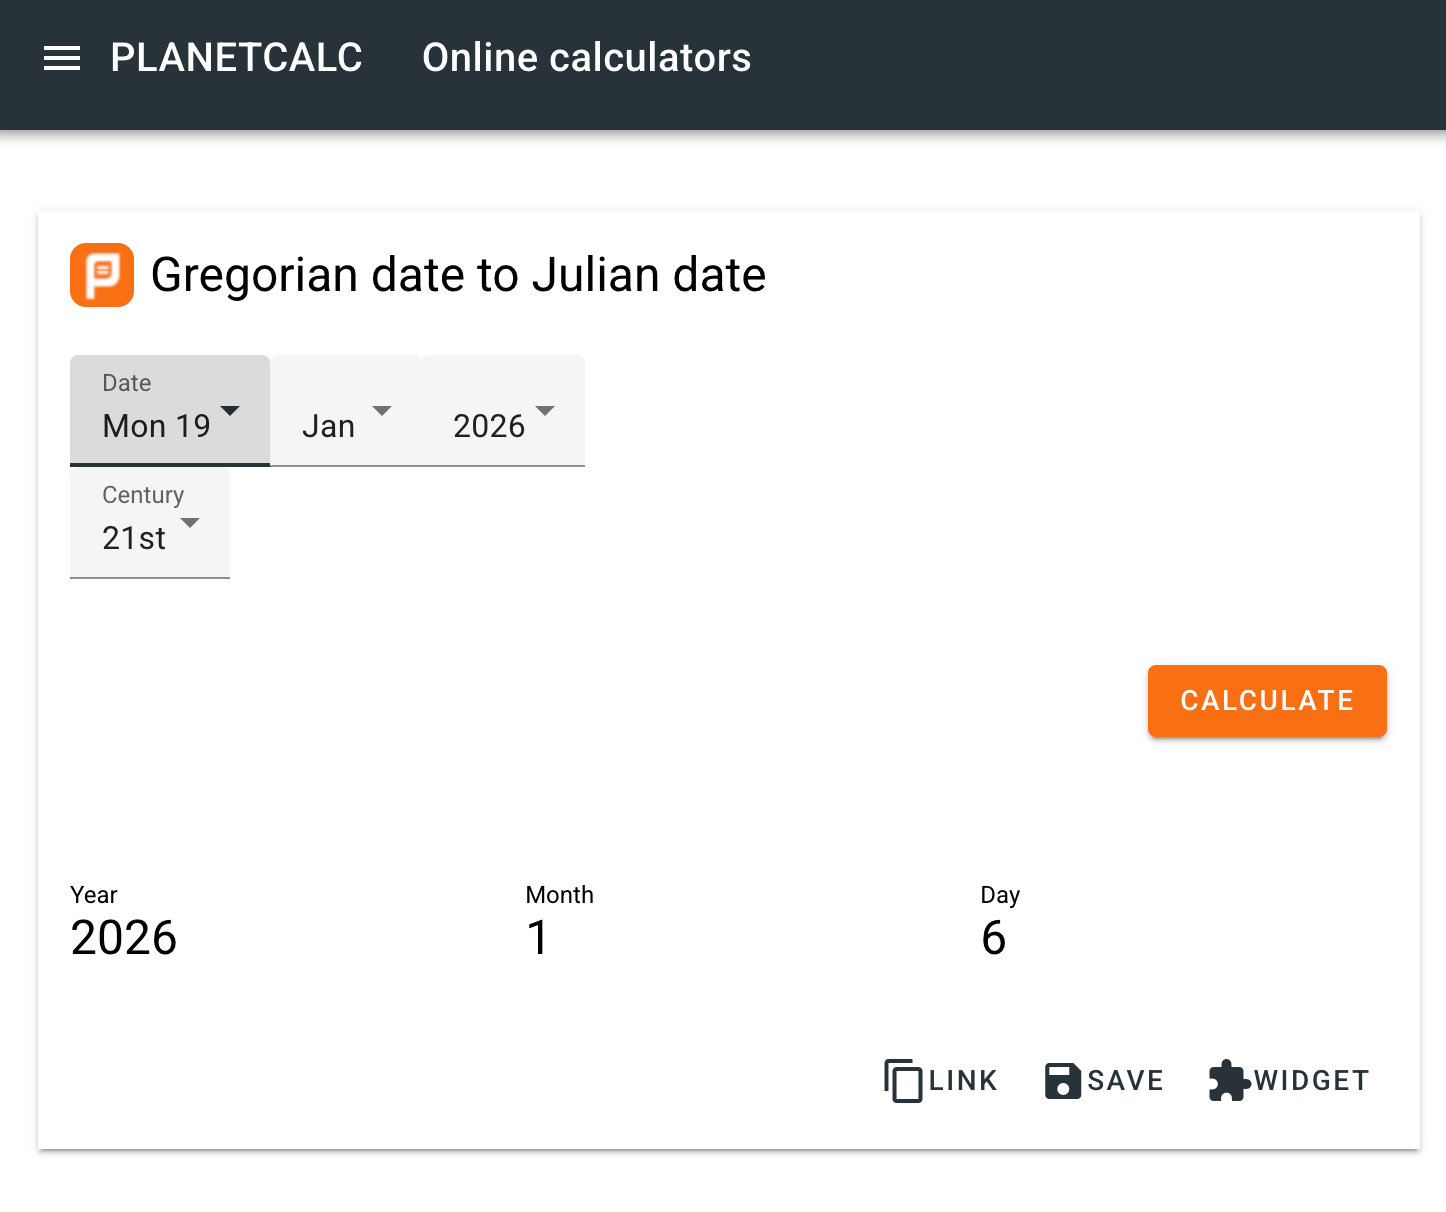The height and width of the screenshot is (1212, 1446).
Task: Click the SAVE text button
Action: tap(1126, 1081)
